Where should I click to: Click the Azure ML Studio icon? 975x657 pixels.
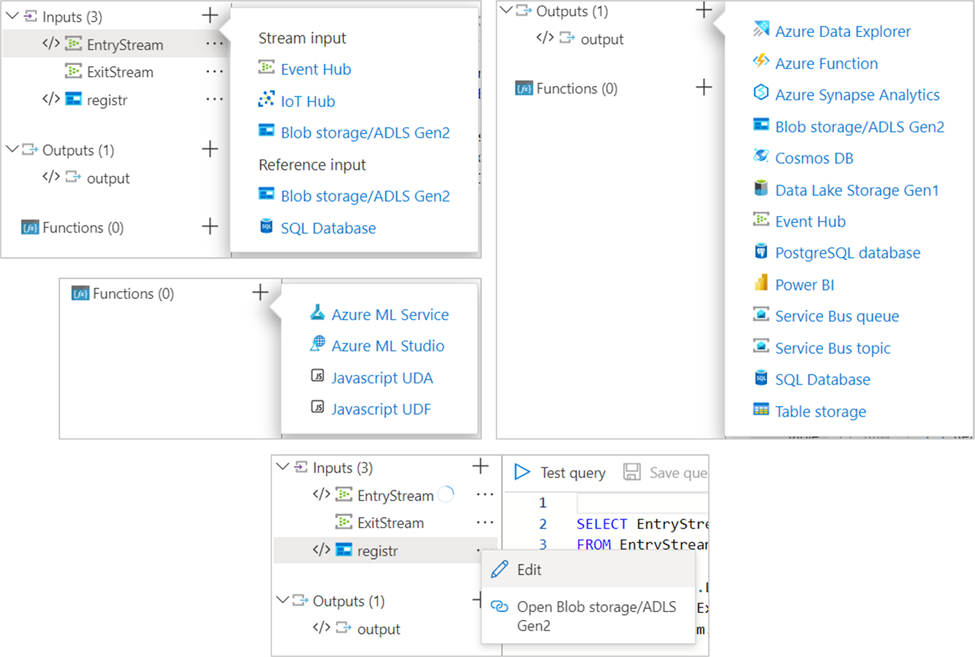(x=317, y=343)
